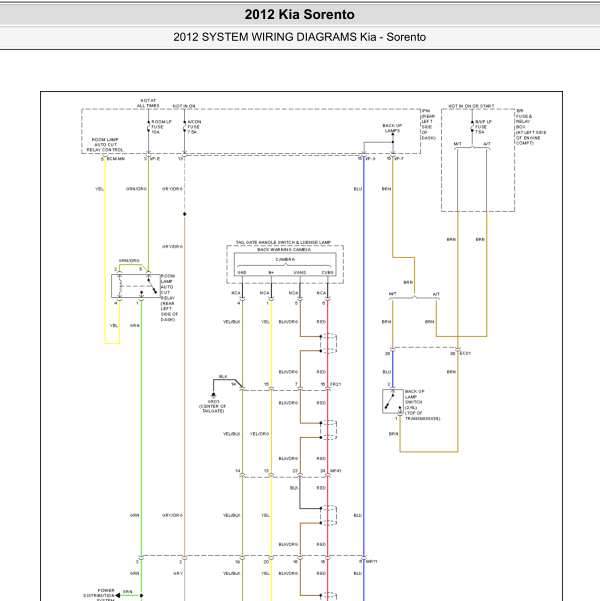Click the Hot In On Or Start label
600x601 pixels.
pos(471,106)
